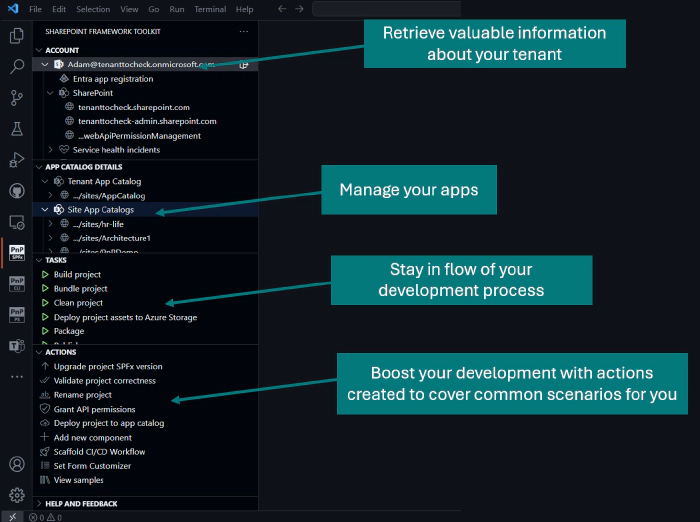Open Source Control view icon

tap(16, 98)
